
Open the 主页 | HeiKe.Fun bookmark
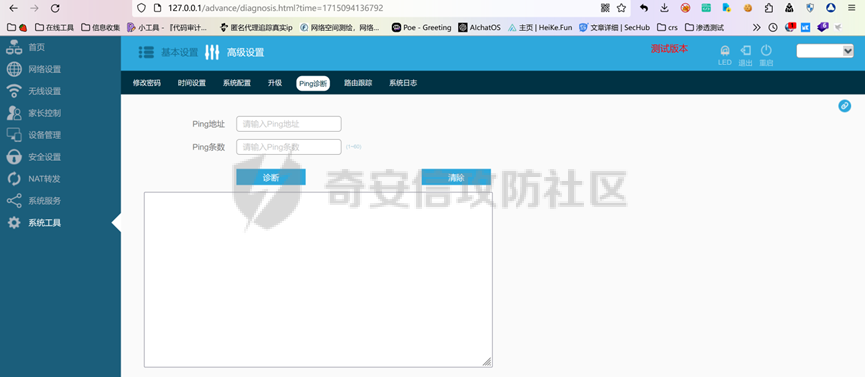(540, 27)
